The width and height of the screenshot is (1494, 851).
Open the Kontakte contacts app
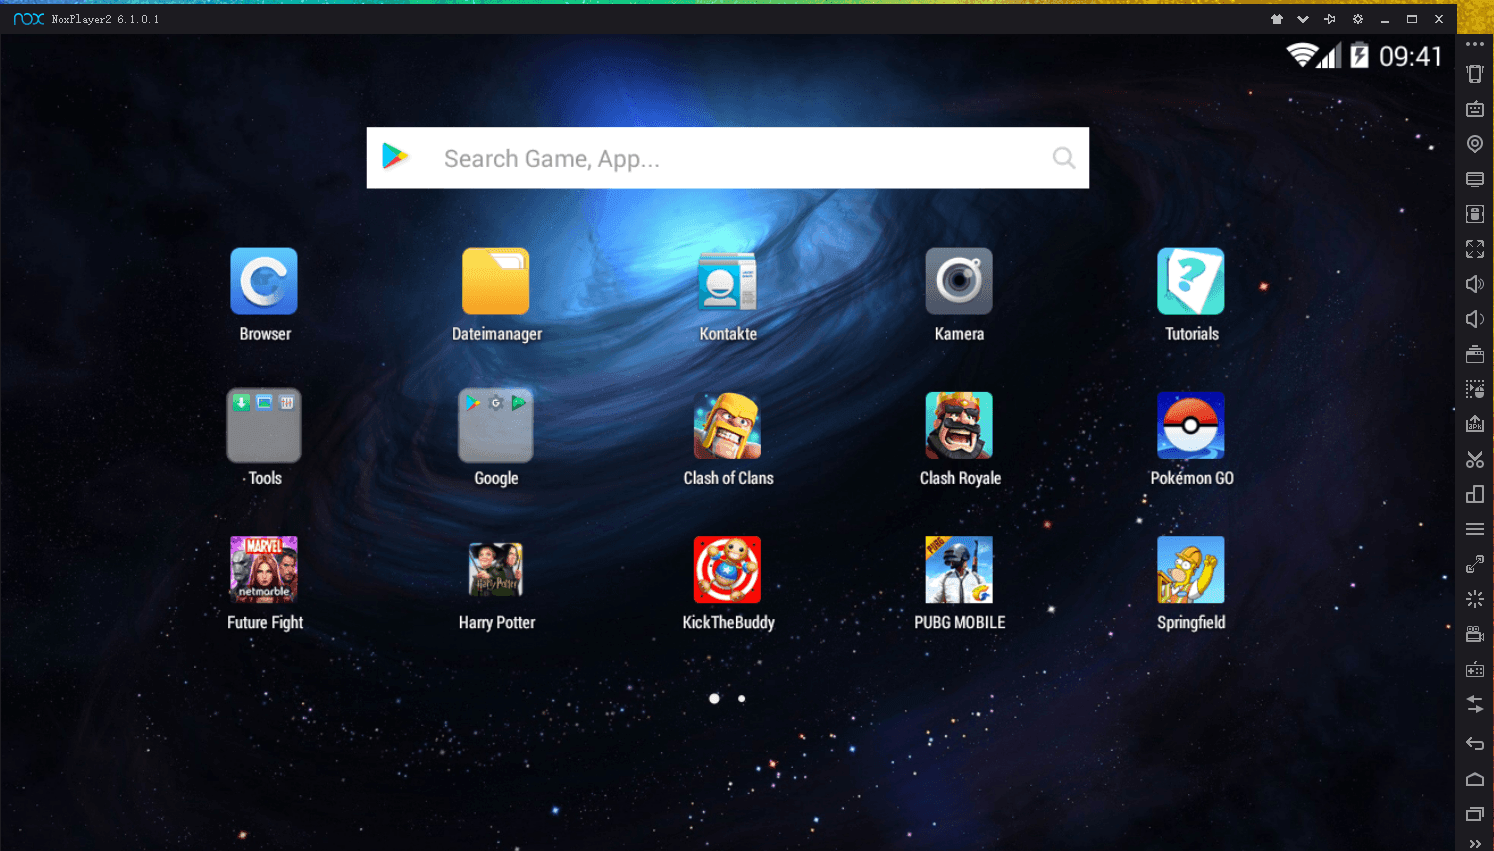(x=727, y=281)
